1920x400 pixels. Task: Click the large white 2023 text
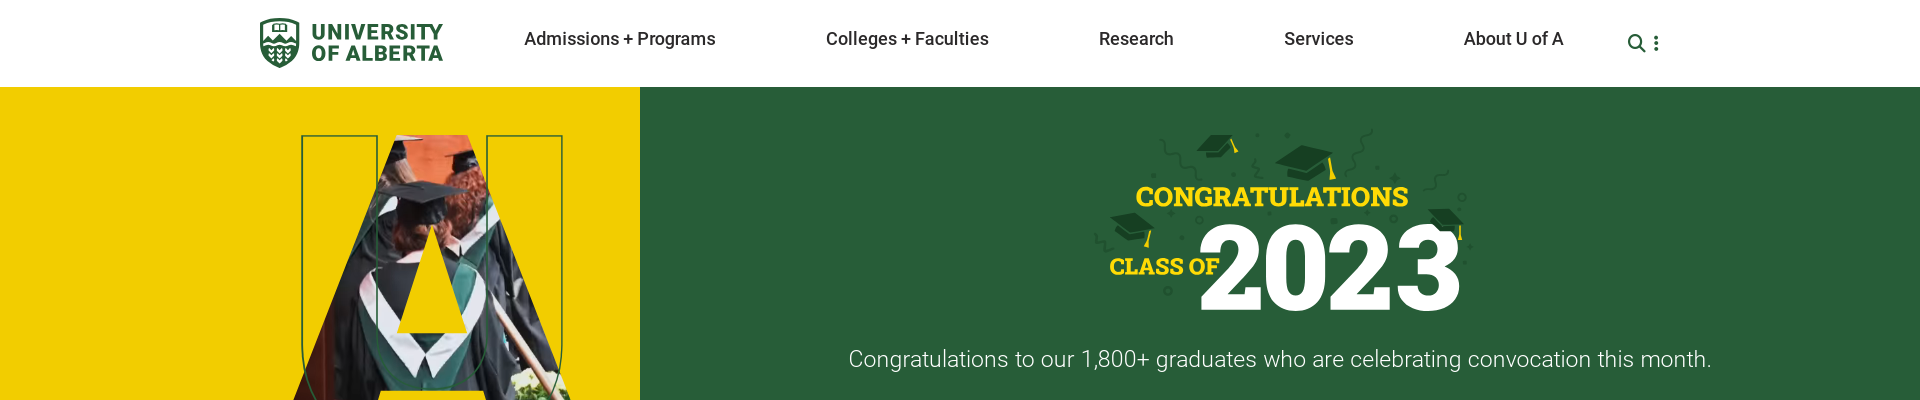click(x=1330, y=268)
